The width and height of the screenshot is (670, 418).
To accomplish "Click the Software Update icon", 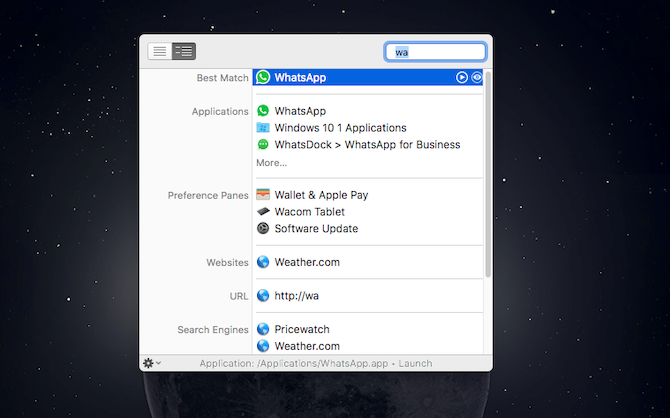I will pos(263,228).
